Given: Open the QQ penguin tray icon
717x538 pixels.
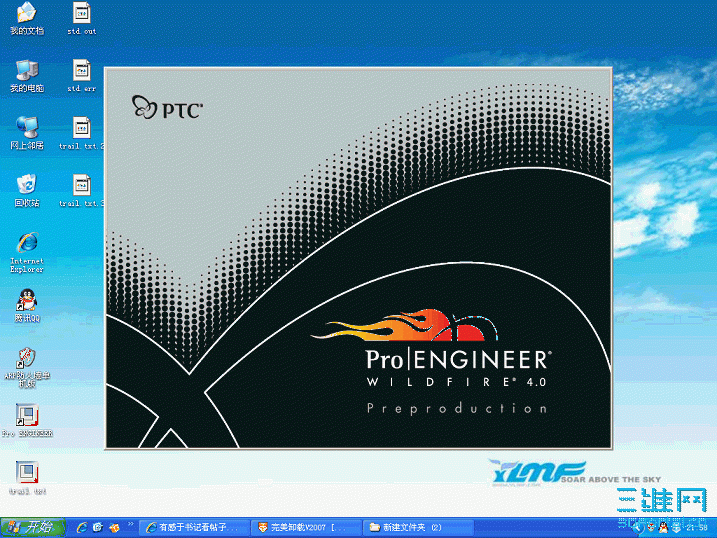Looking at the screenshot, I should coord(663,528).
